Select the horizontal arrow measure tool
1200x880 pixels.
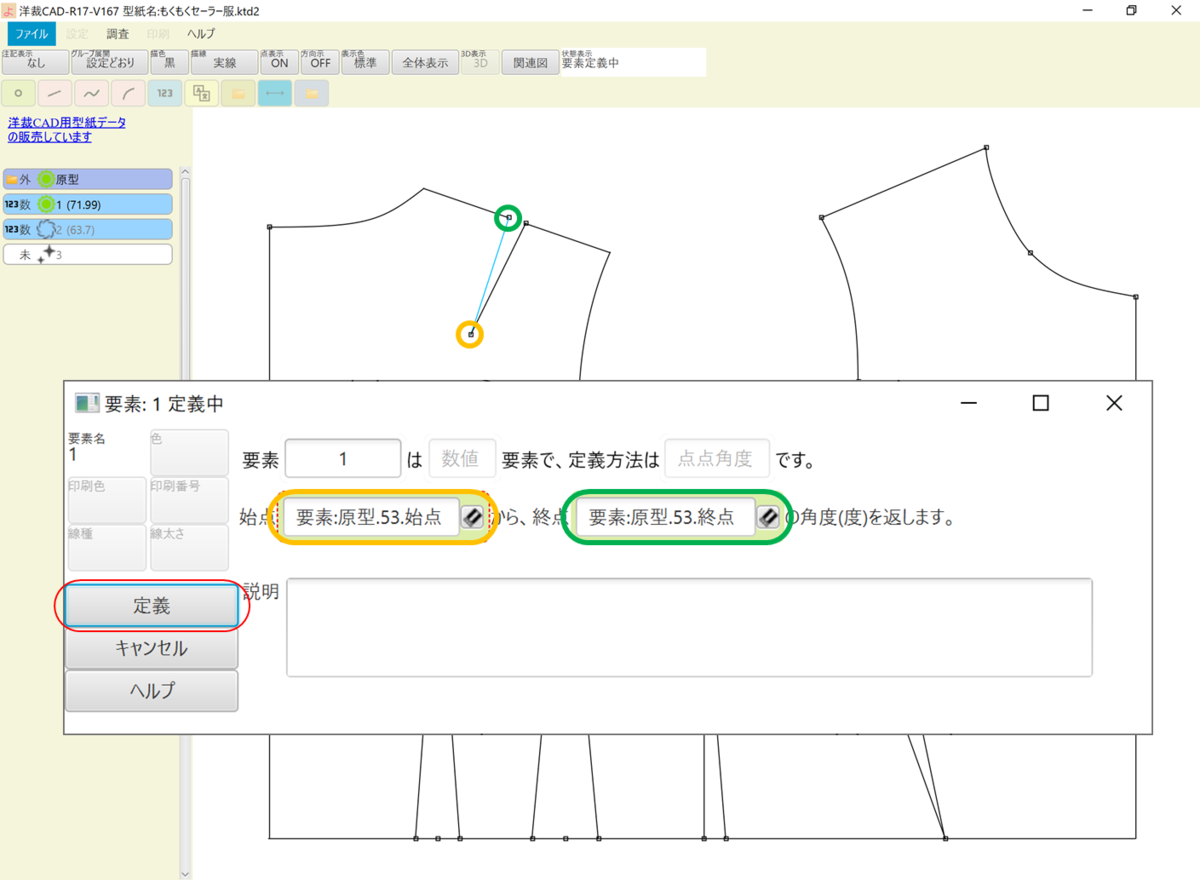(x=274, y=93)
